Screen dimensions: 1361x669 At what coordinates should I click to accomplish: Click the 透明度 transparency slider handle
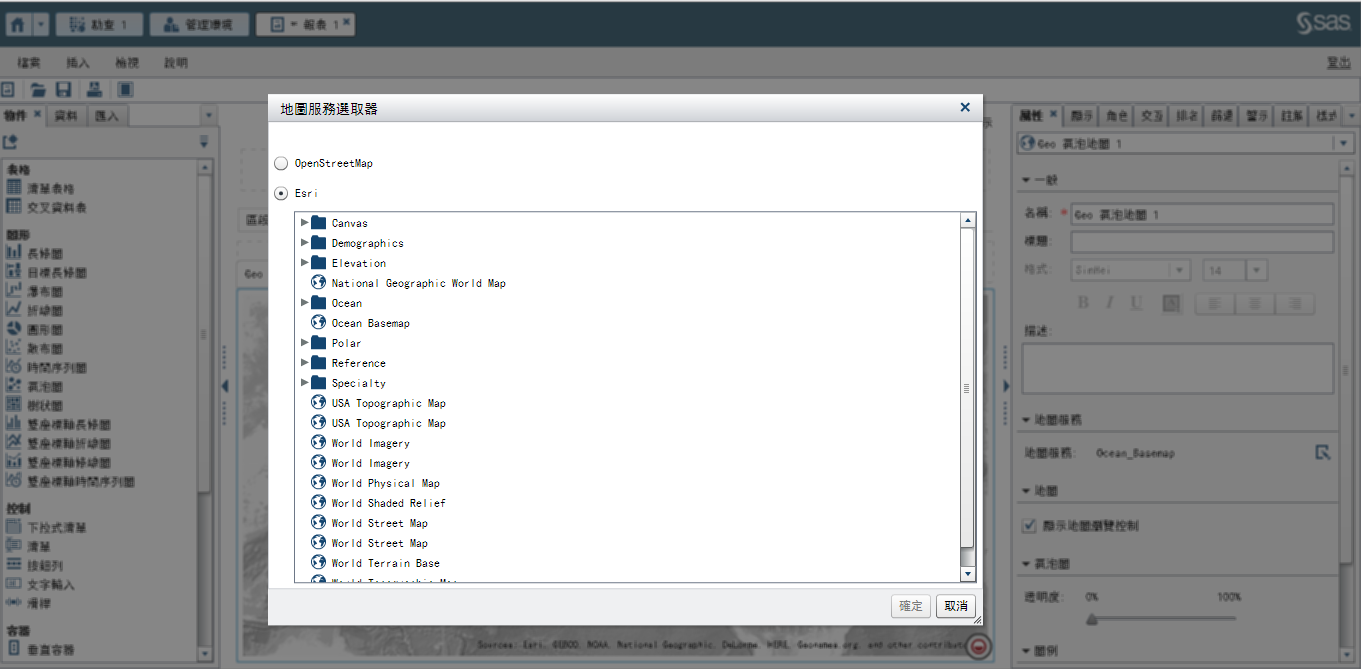[1091, 619]
